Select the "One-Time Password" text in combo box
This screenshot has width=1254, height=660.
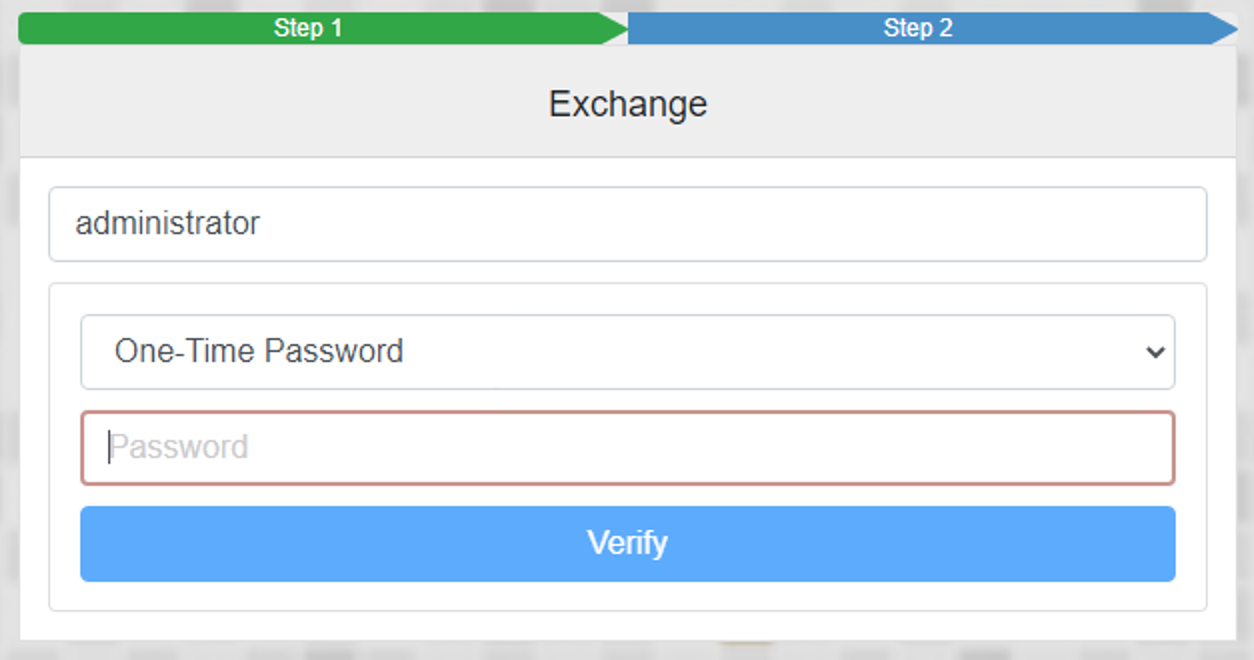[x=259, y=352]
